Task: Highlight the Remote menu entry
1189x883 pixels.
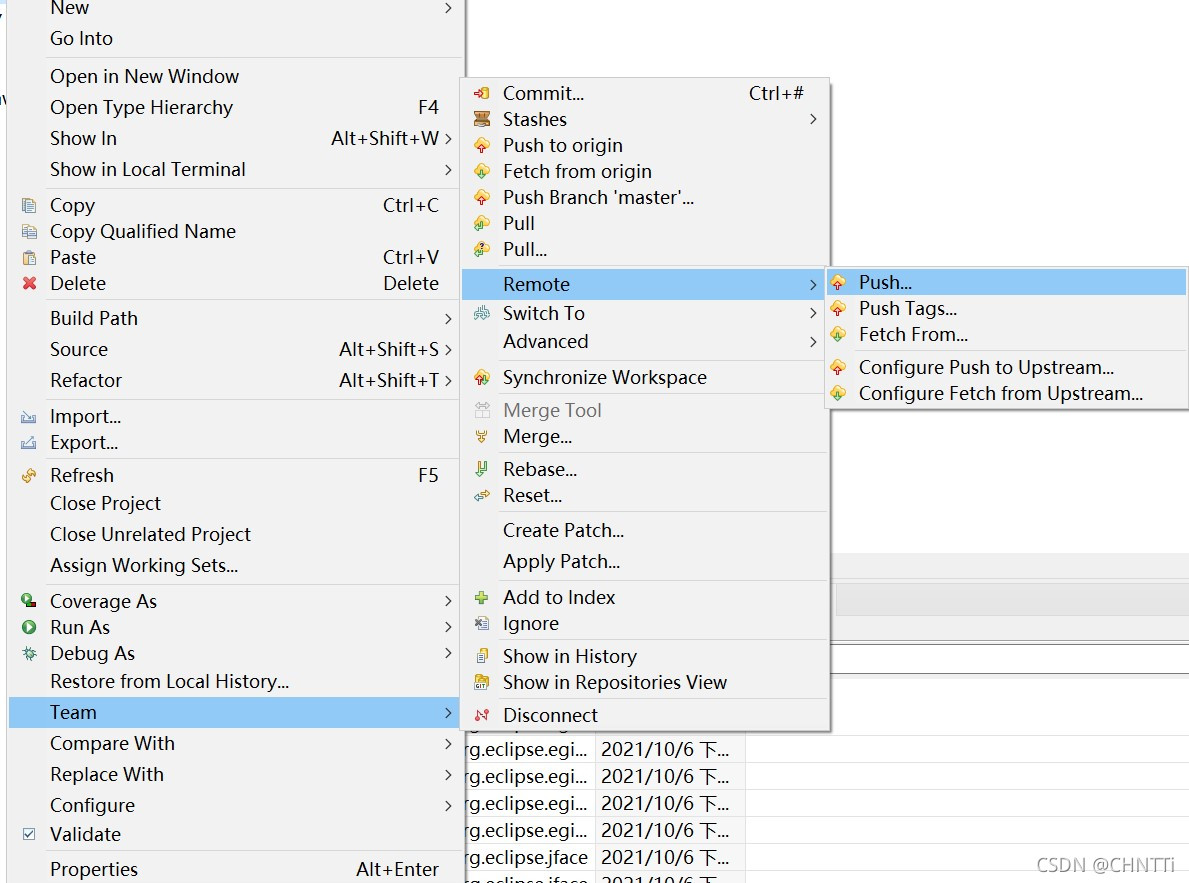Action: coord(643,284)
